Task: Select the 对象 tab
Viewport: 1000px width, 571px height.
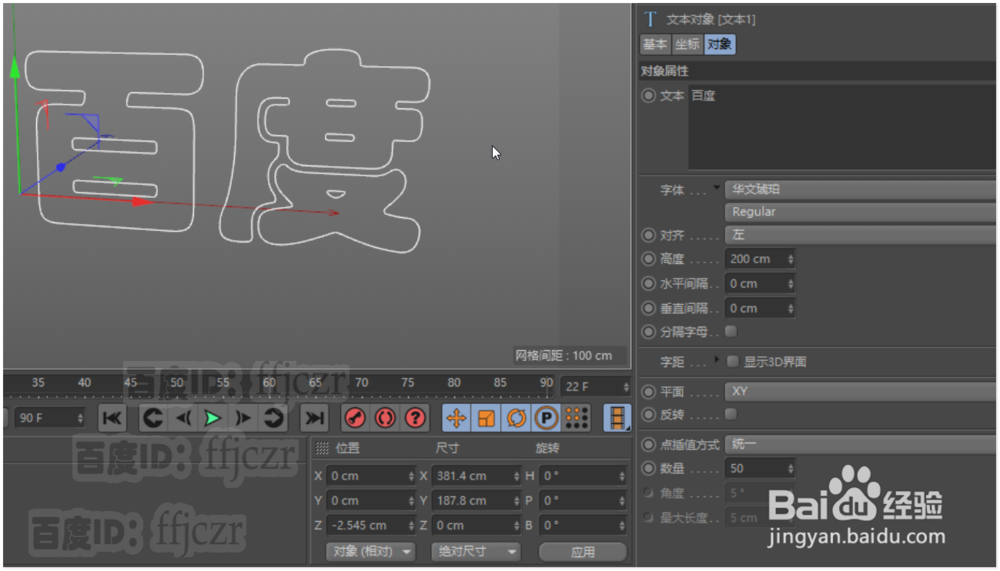Action: [719, 45]
